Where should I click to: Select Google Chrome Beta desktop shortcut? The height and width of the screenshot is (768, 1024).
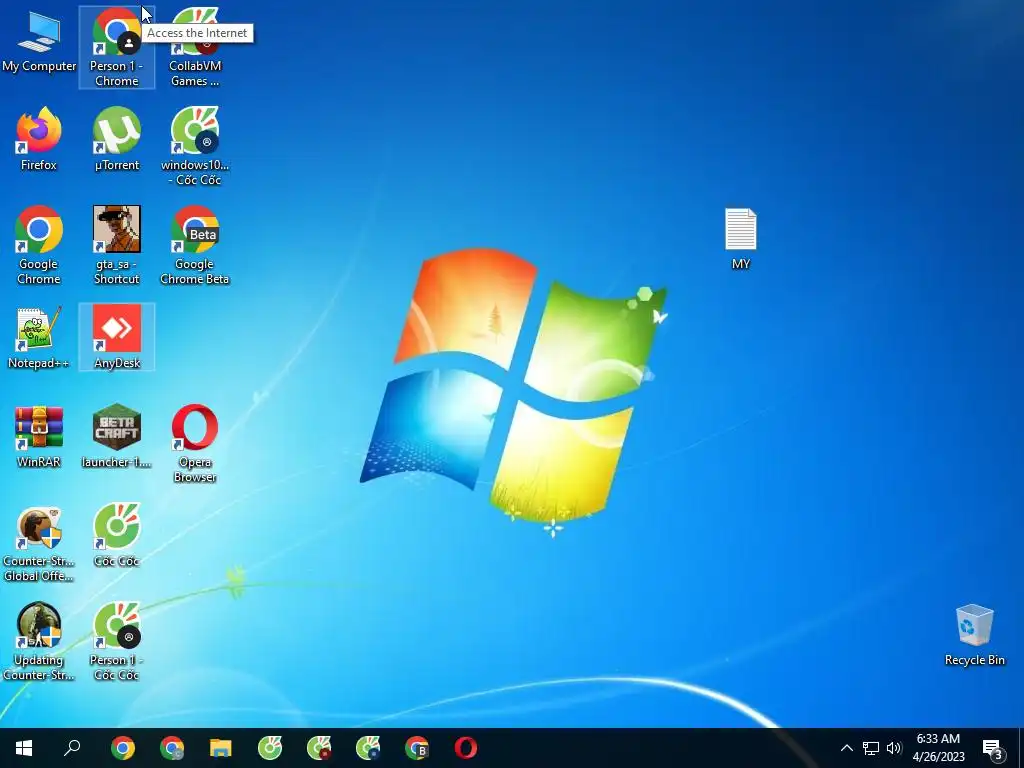click(x=195, y=246)
